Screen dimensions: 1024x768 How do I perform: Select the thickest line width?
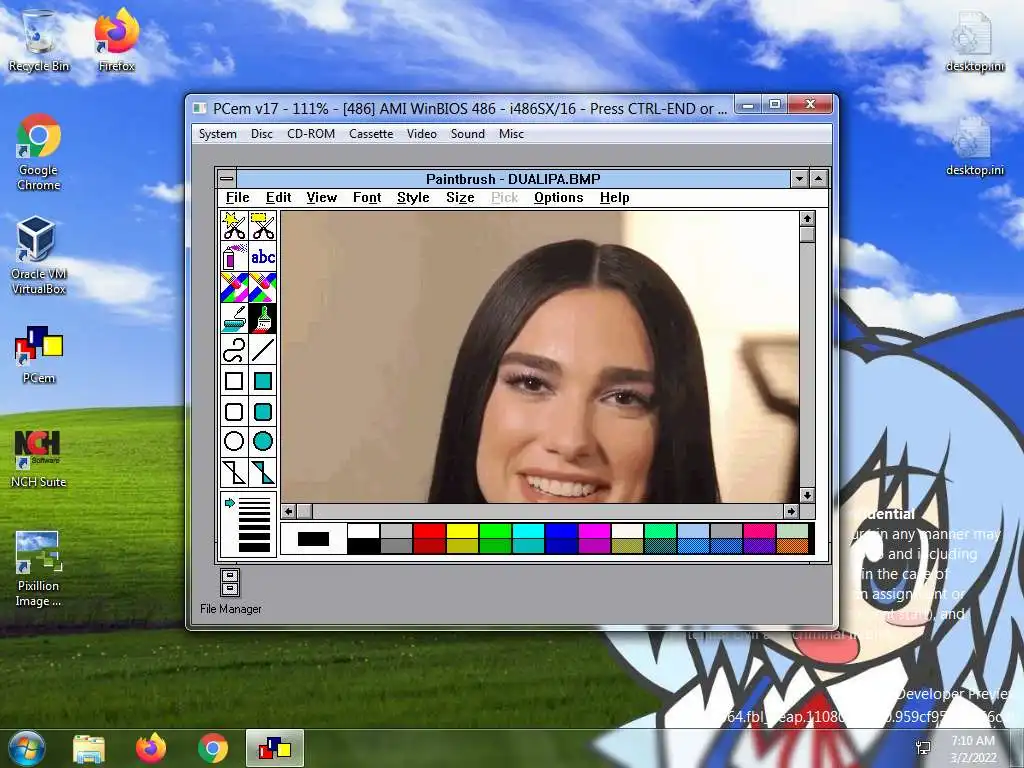tap(255, 549)
